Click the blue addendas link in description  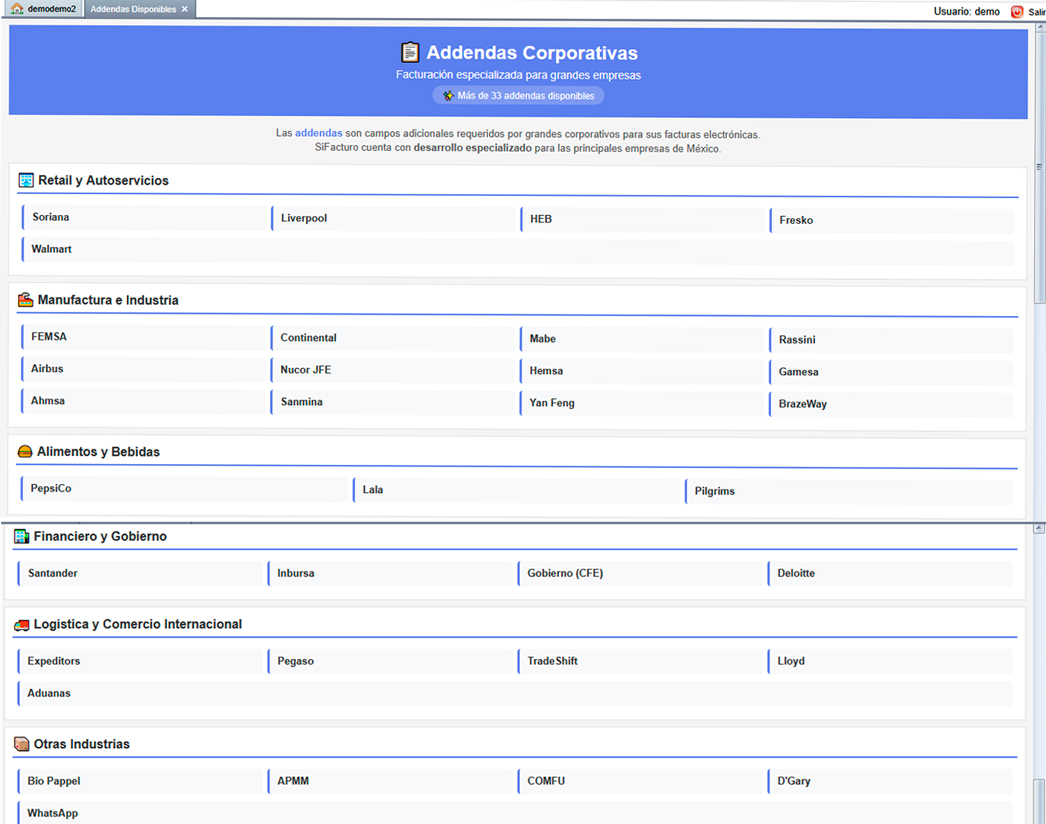(318, 133)
